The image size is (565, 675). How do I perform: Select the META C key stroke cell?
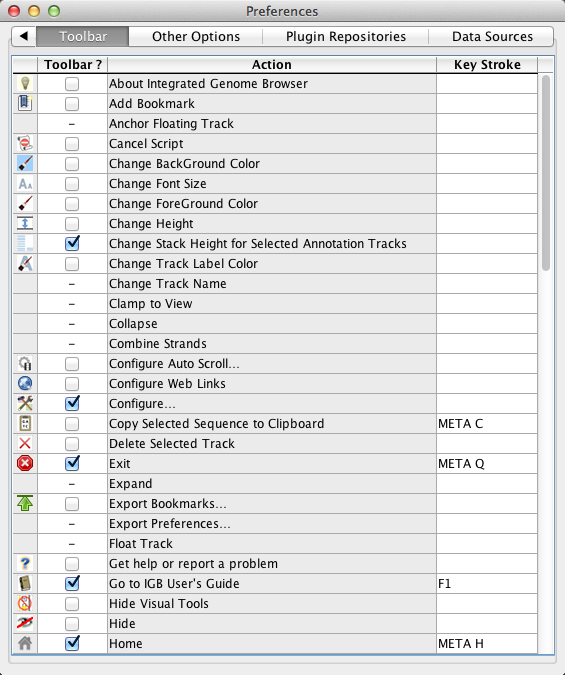pos(487,424)
